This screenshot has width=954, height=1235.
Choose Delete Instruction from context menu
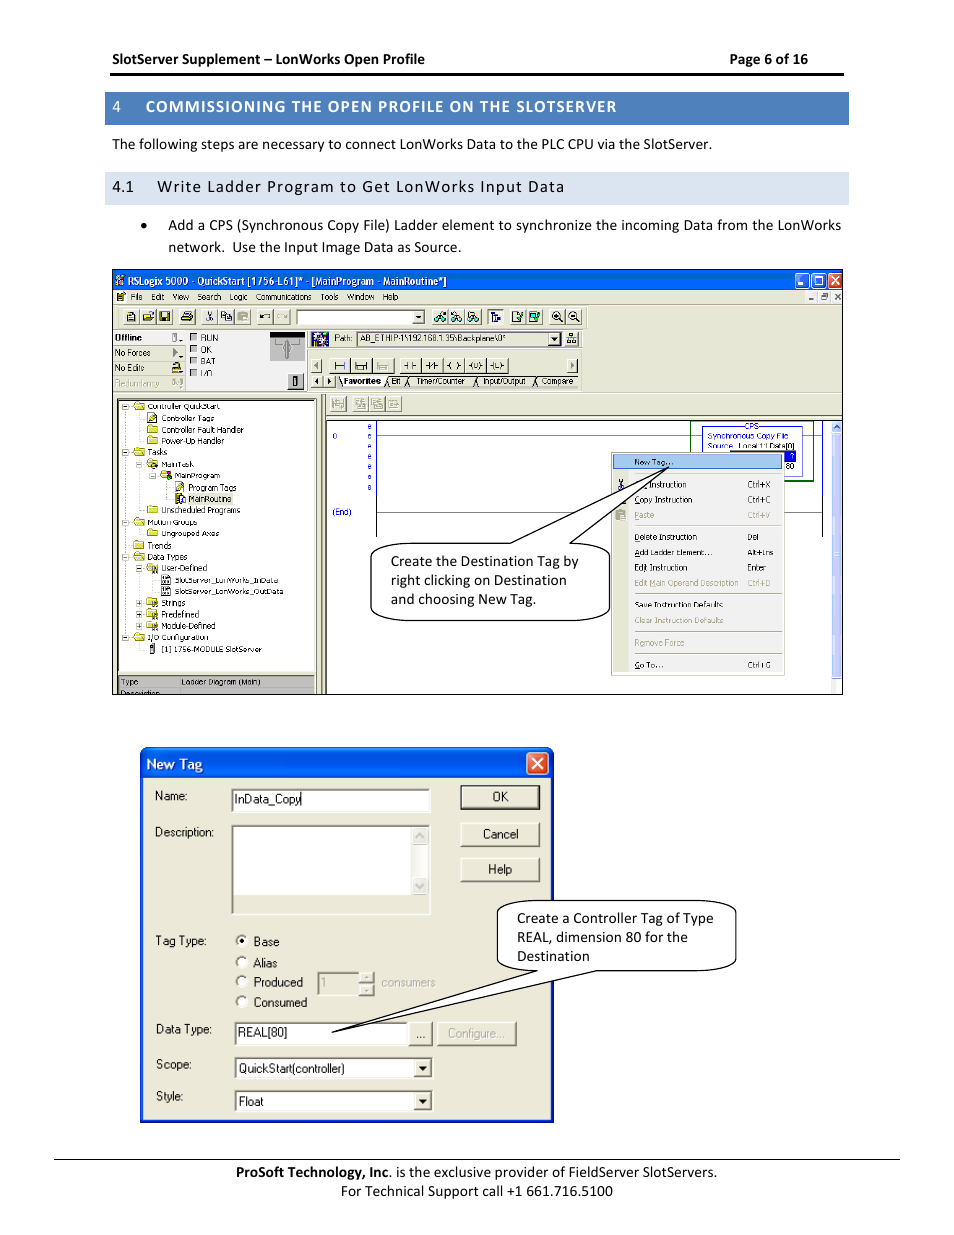pos(696,537)
